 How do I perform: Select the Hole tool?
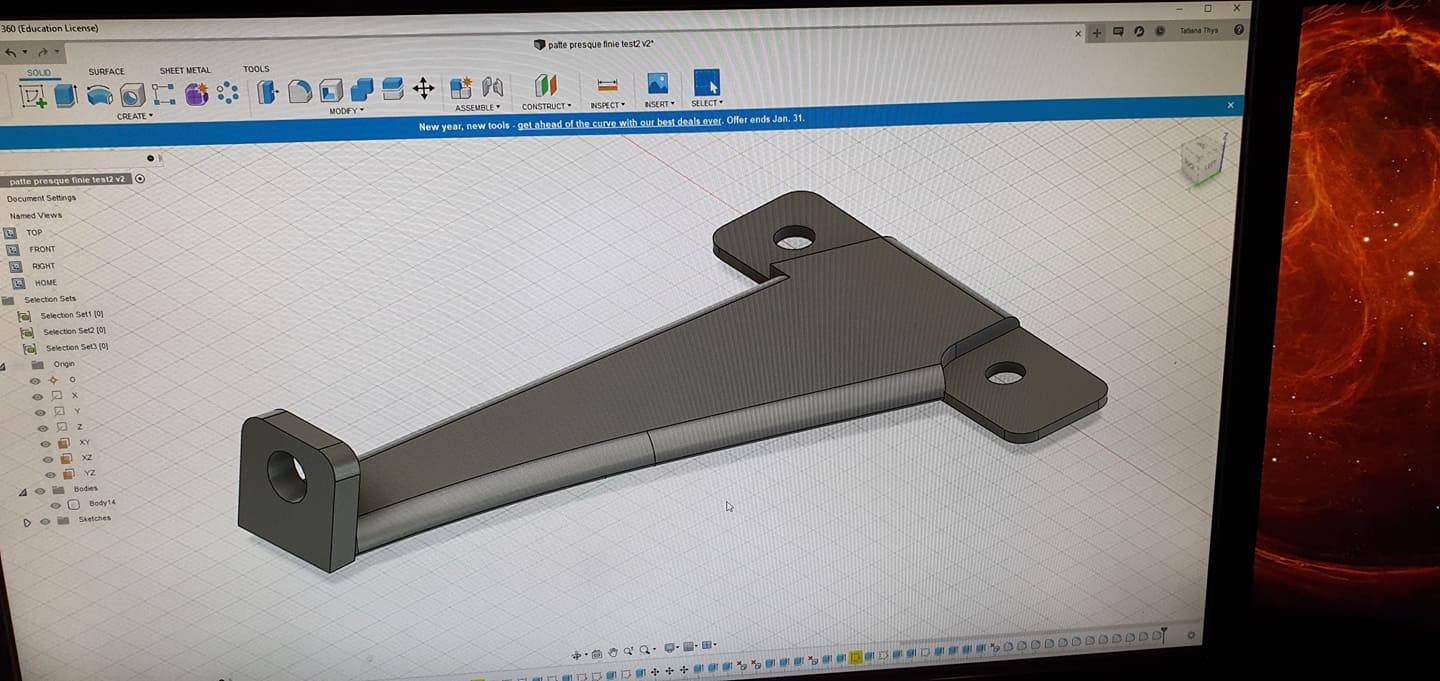point(132,95)
